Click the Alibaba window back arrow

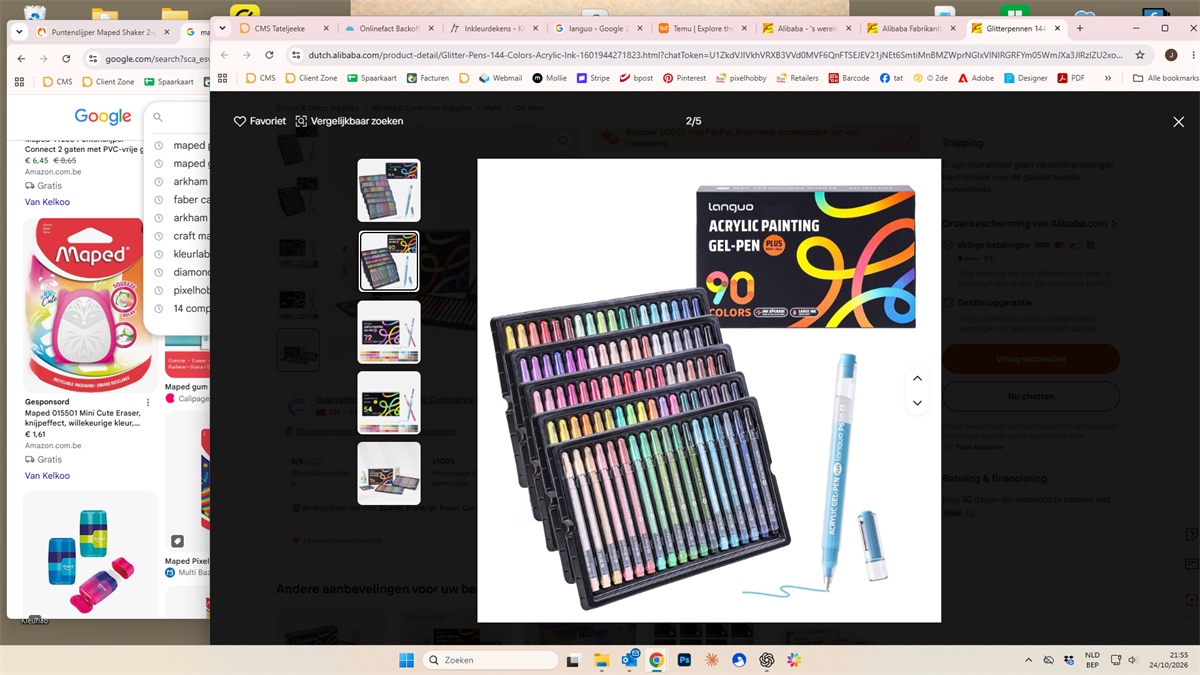coord(224,55)
